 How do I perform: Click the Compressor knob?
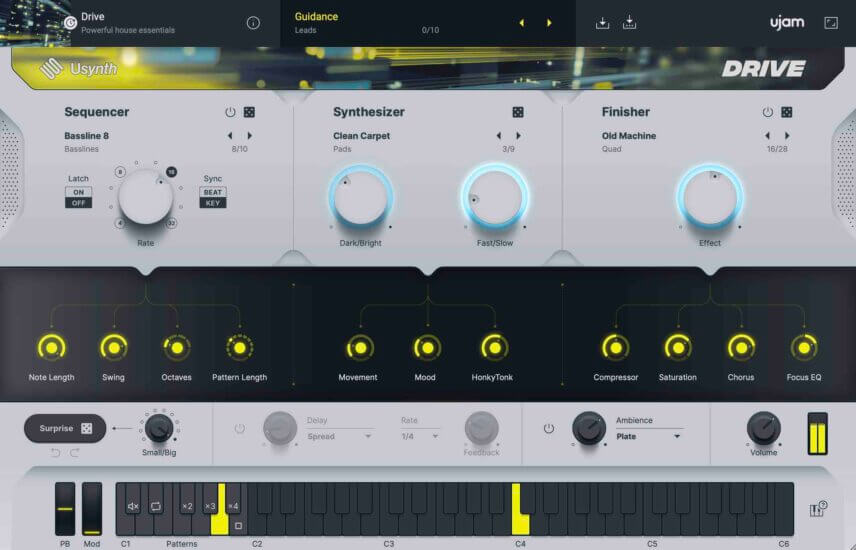tap(616, 347)
